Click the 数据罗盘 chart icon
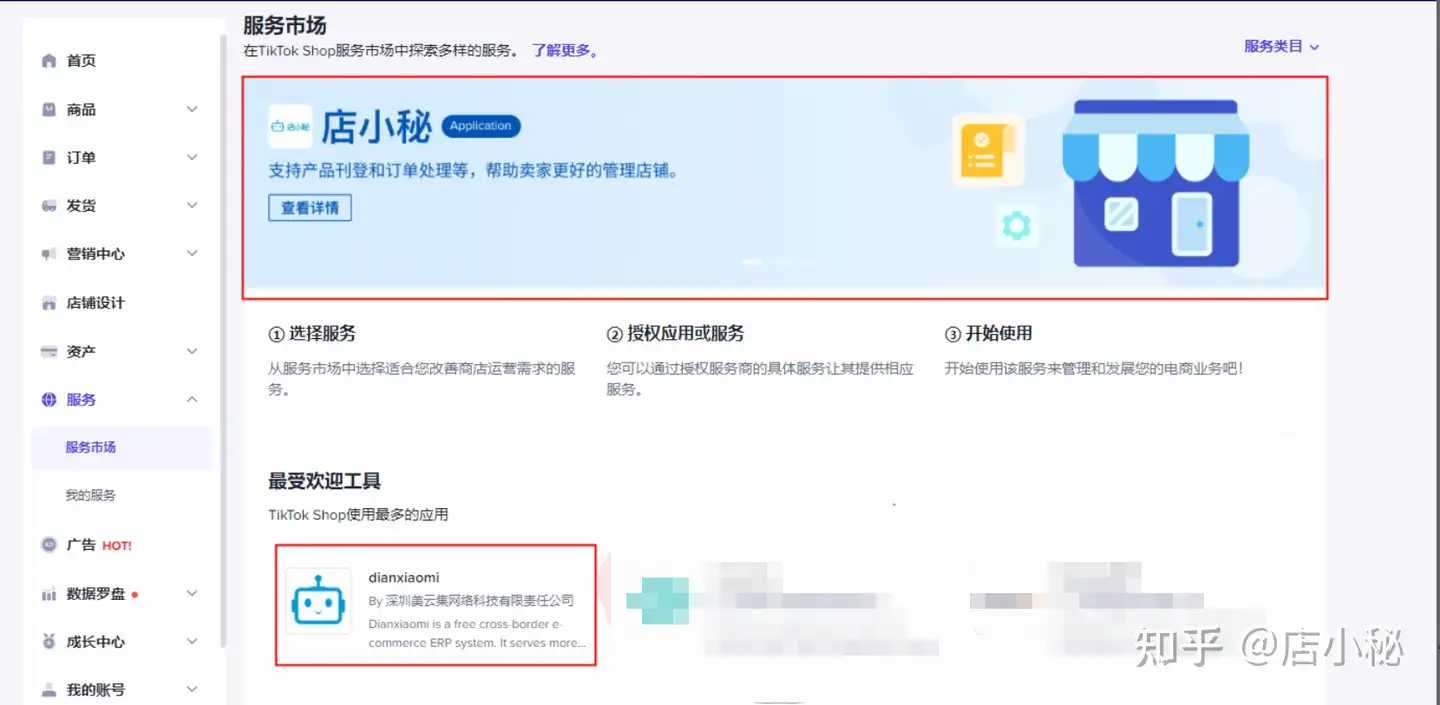 [x=49, y=594]
